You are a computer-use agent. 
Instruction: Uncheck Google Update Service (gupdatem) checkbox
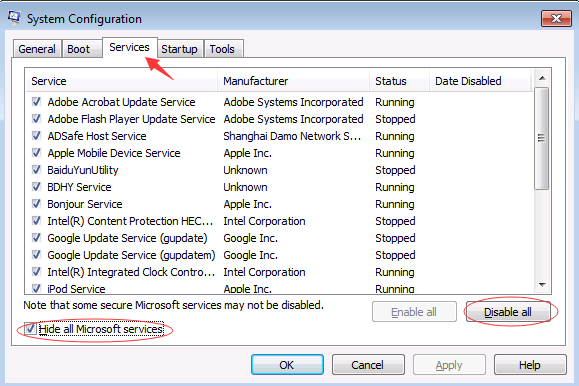(36, 255)
